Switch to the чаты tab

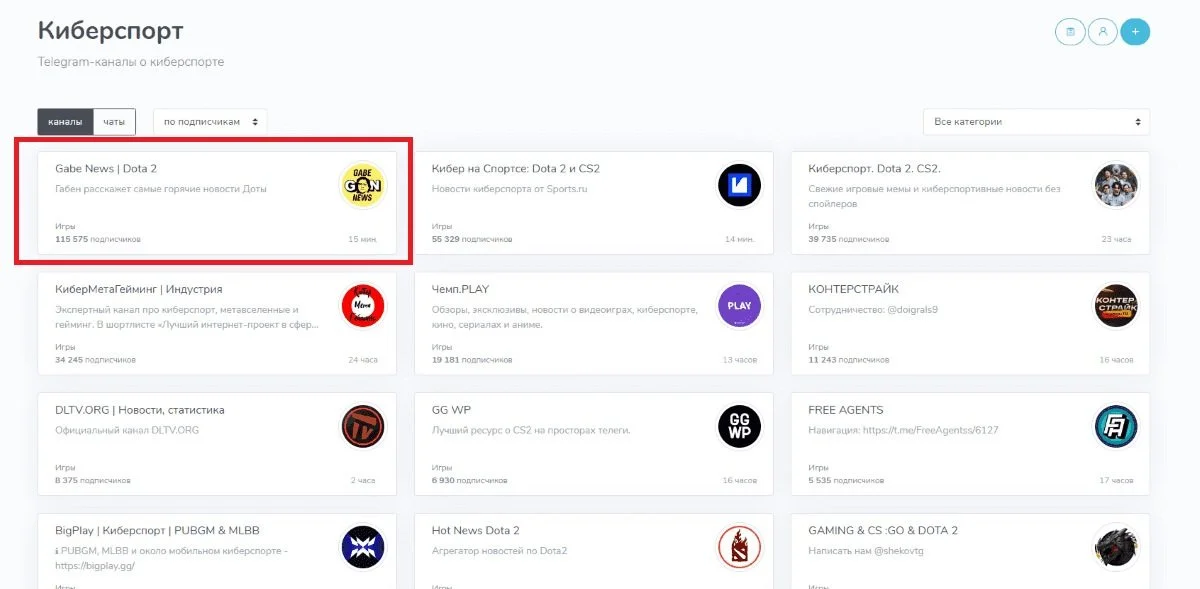[114, 122]
